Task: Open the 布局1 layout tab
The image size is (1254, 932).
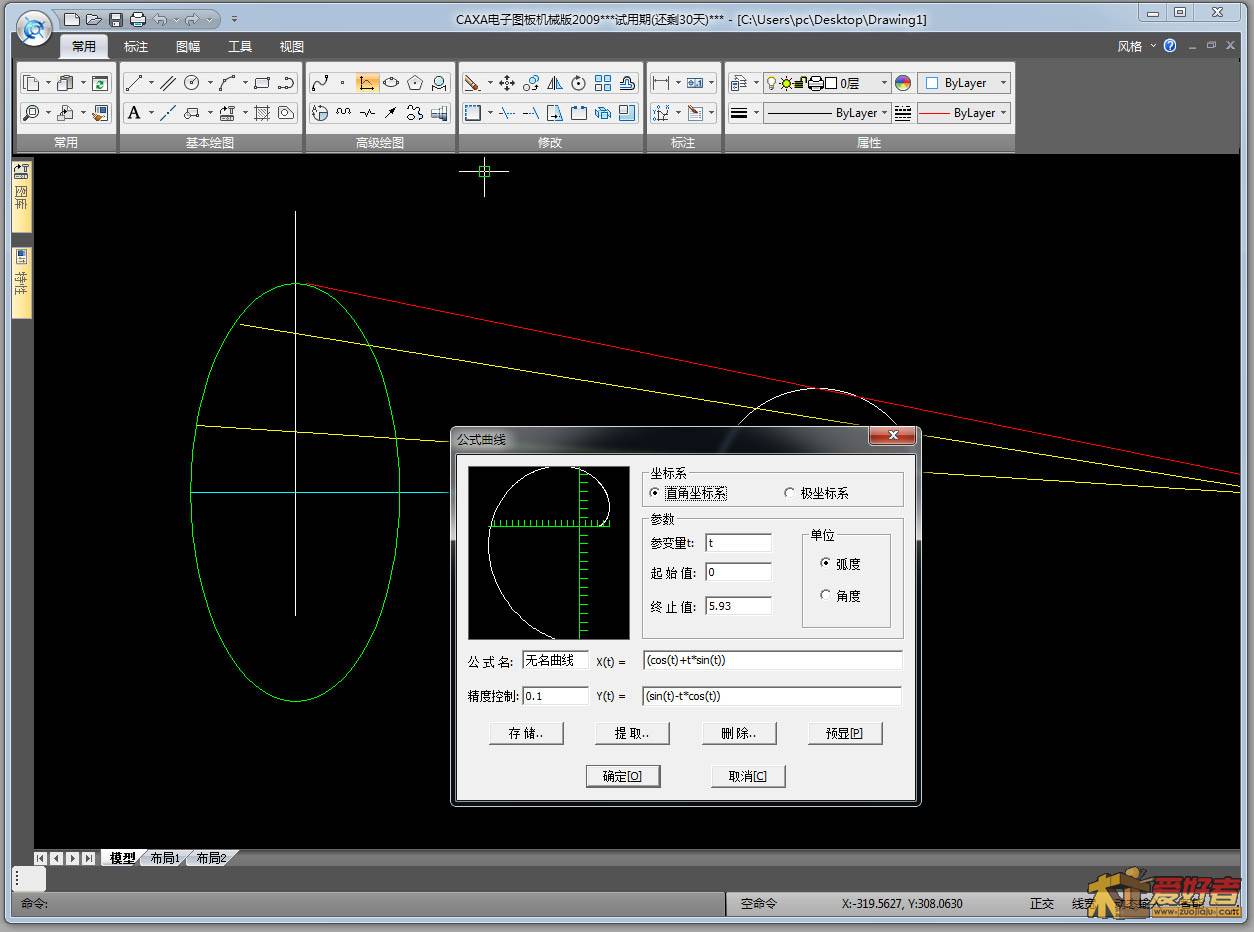Action: coord(164,858)
